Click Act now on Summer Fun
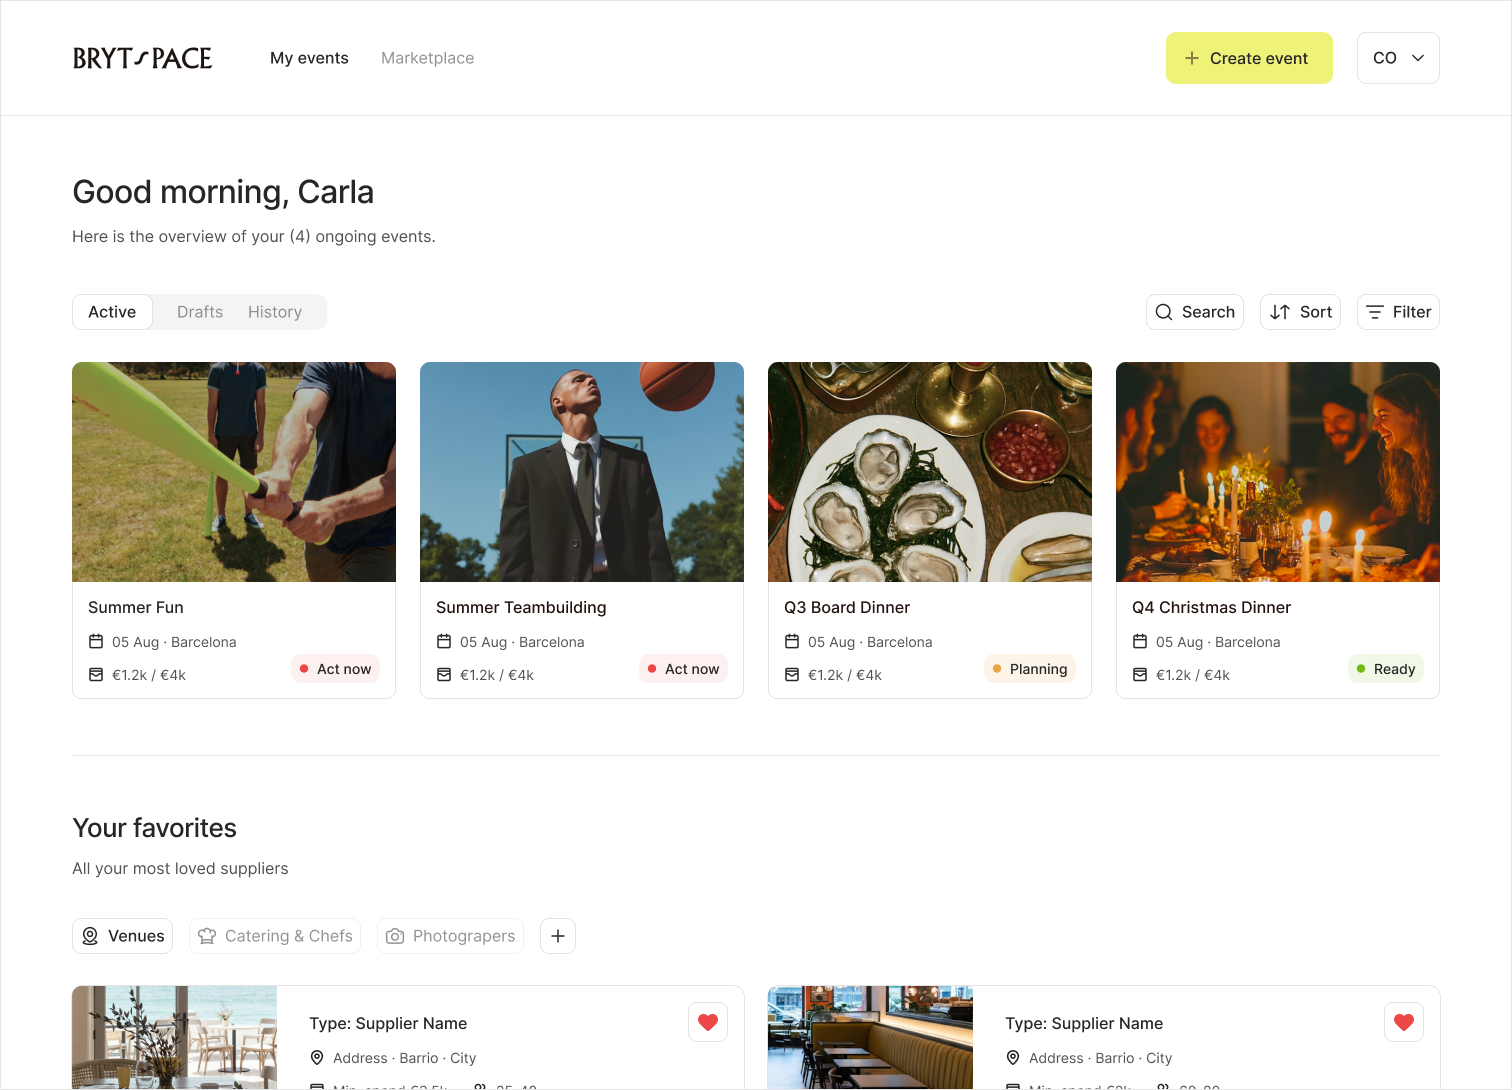1512x1090 pixels. coord(335,669)
